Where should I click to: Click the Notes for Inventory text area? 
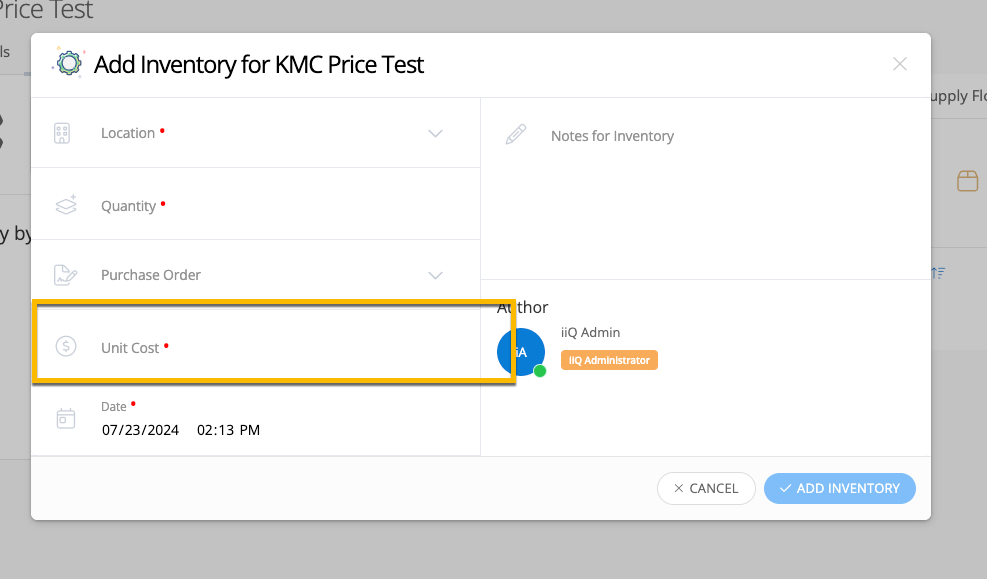click(x=706, y=189)
